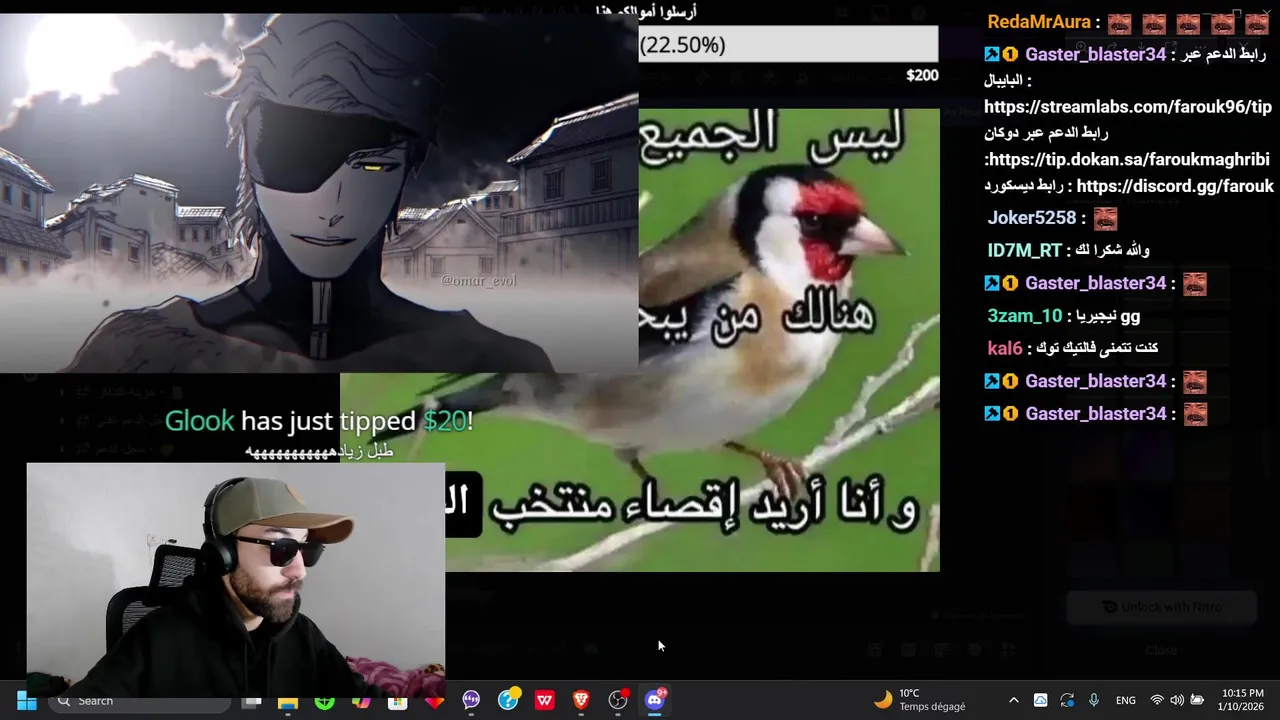Open the circular-arrows sync tray icon

coord(1067,701)
